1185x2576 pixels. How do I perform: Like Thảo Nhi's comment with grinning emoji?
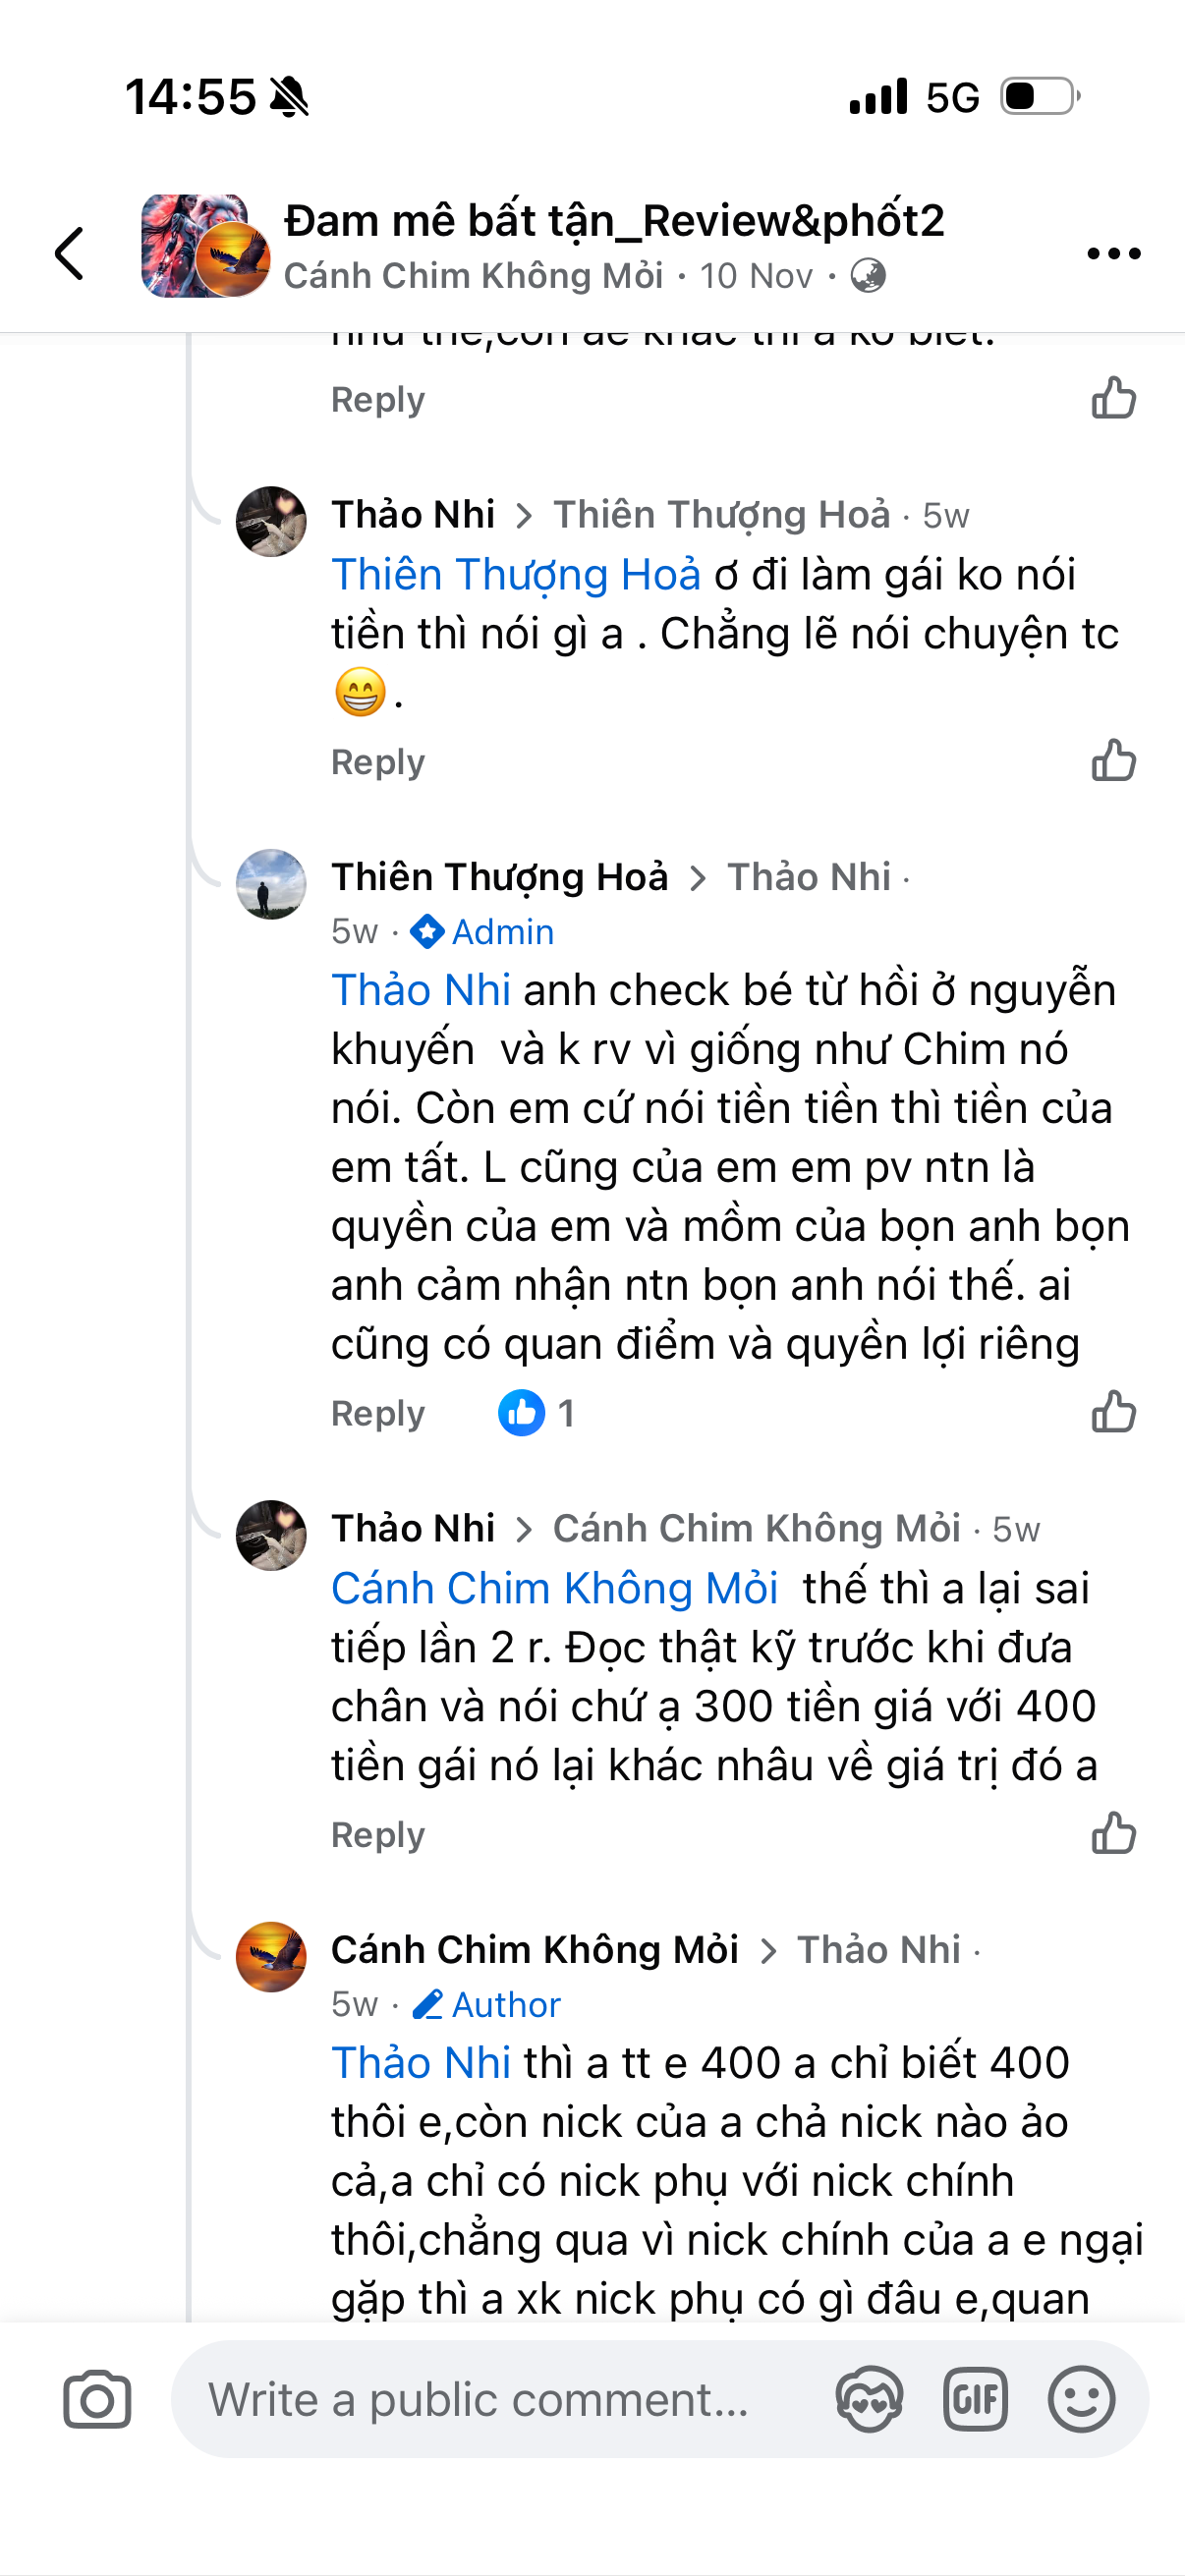pos(1113,761)
